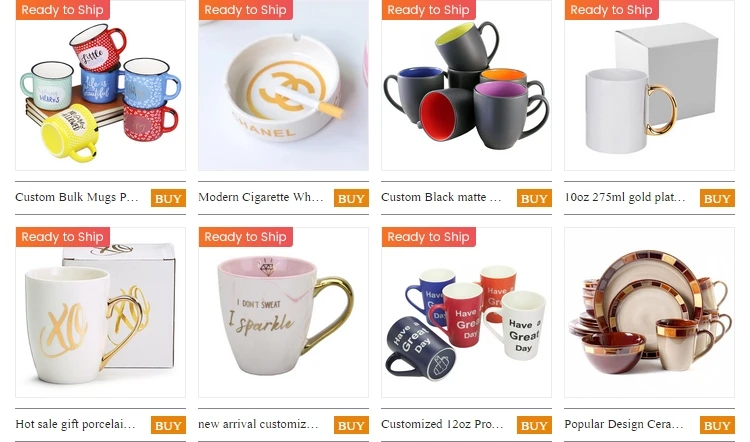Click BUY for Custom Bulk Mugs
Screen dimensions: 750x442
coord(168,198)
